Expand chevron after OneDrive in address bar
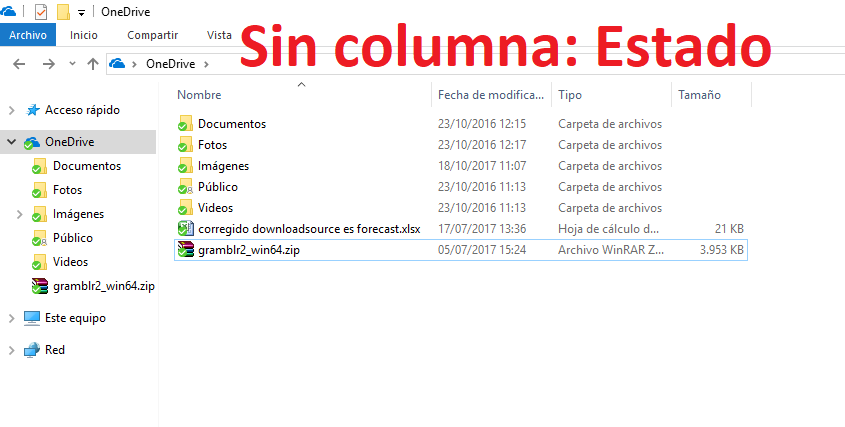This screenshot has width=845, height=427. 206,64
